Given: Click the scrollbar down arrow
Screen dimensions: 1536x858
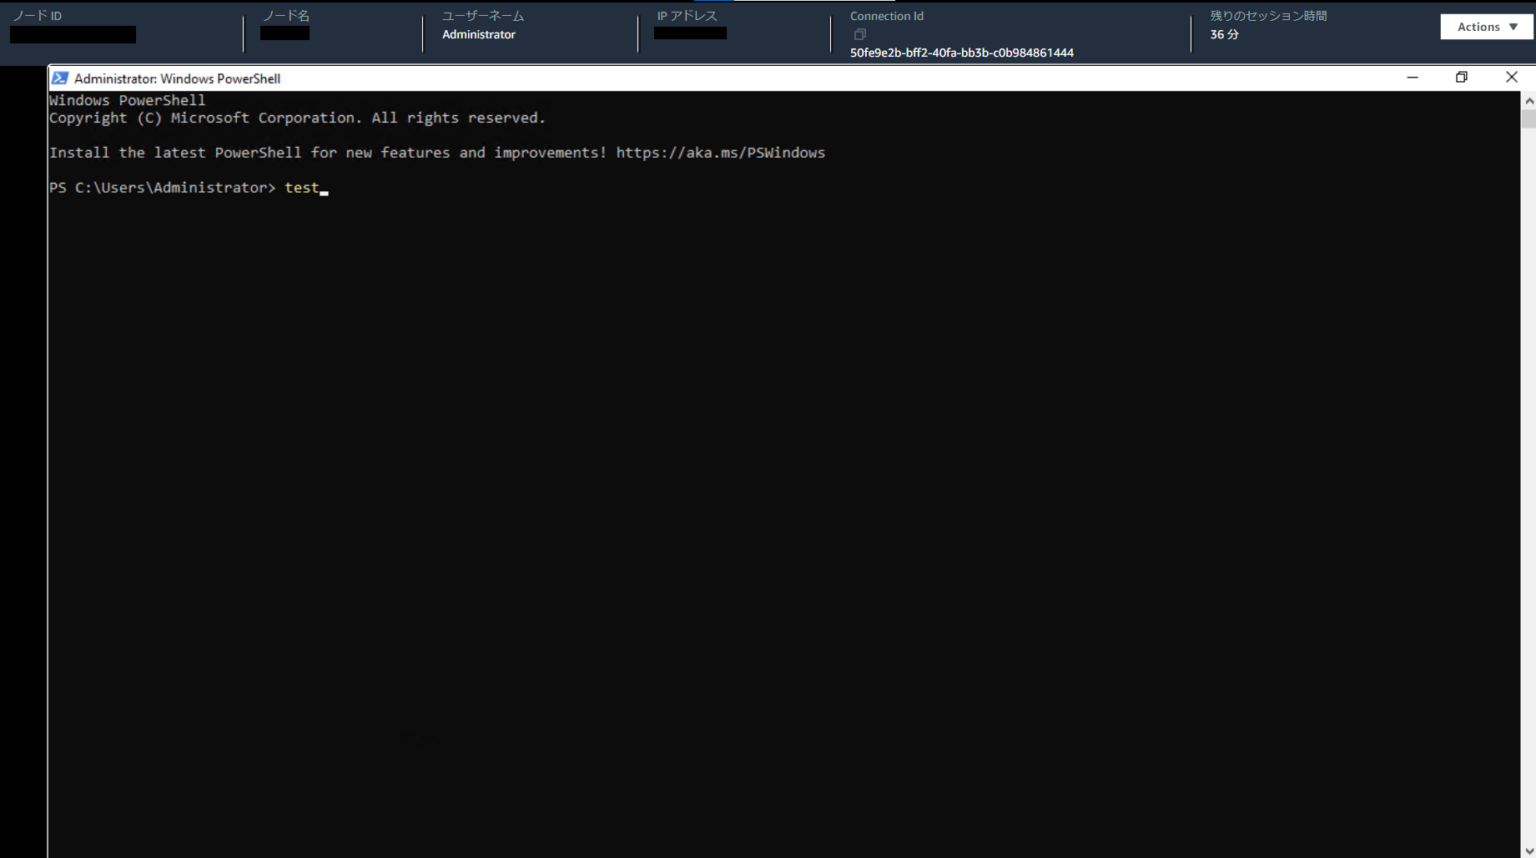Looking at the screenshot, I should [x=1529, y=849].
